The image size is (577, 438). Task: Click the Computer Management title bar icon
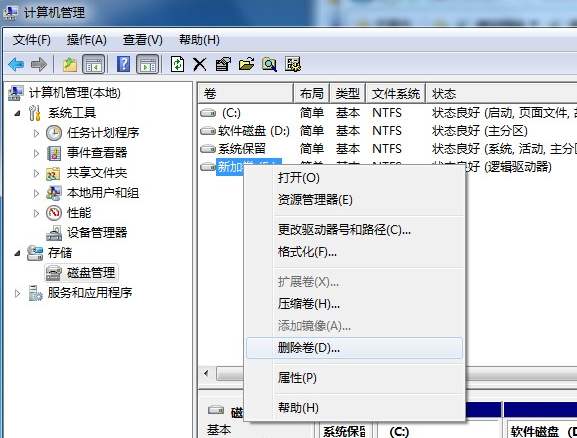10,12
